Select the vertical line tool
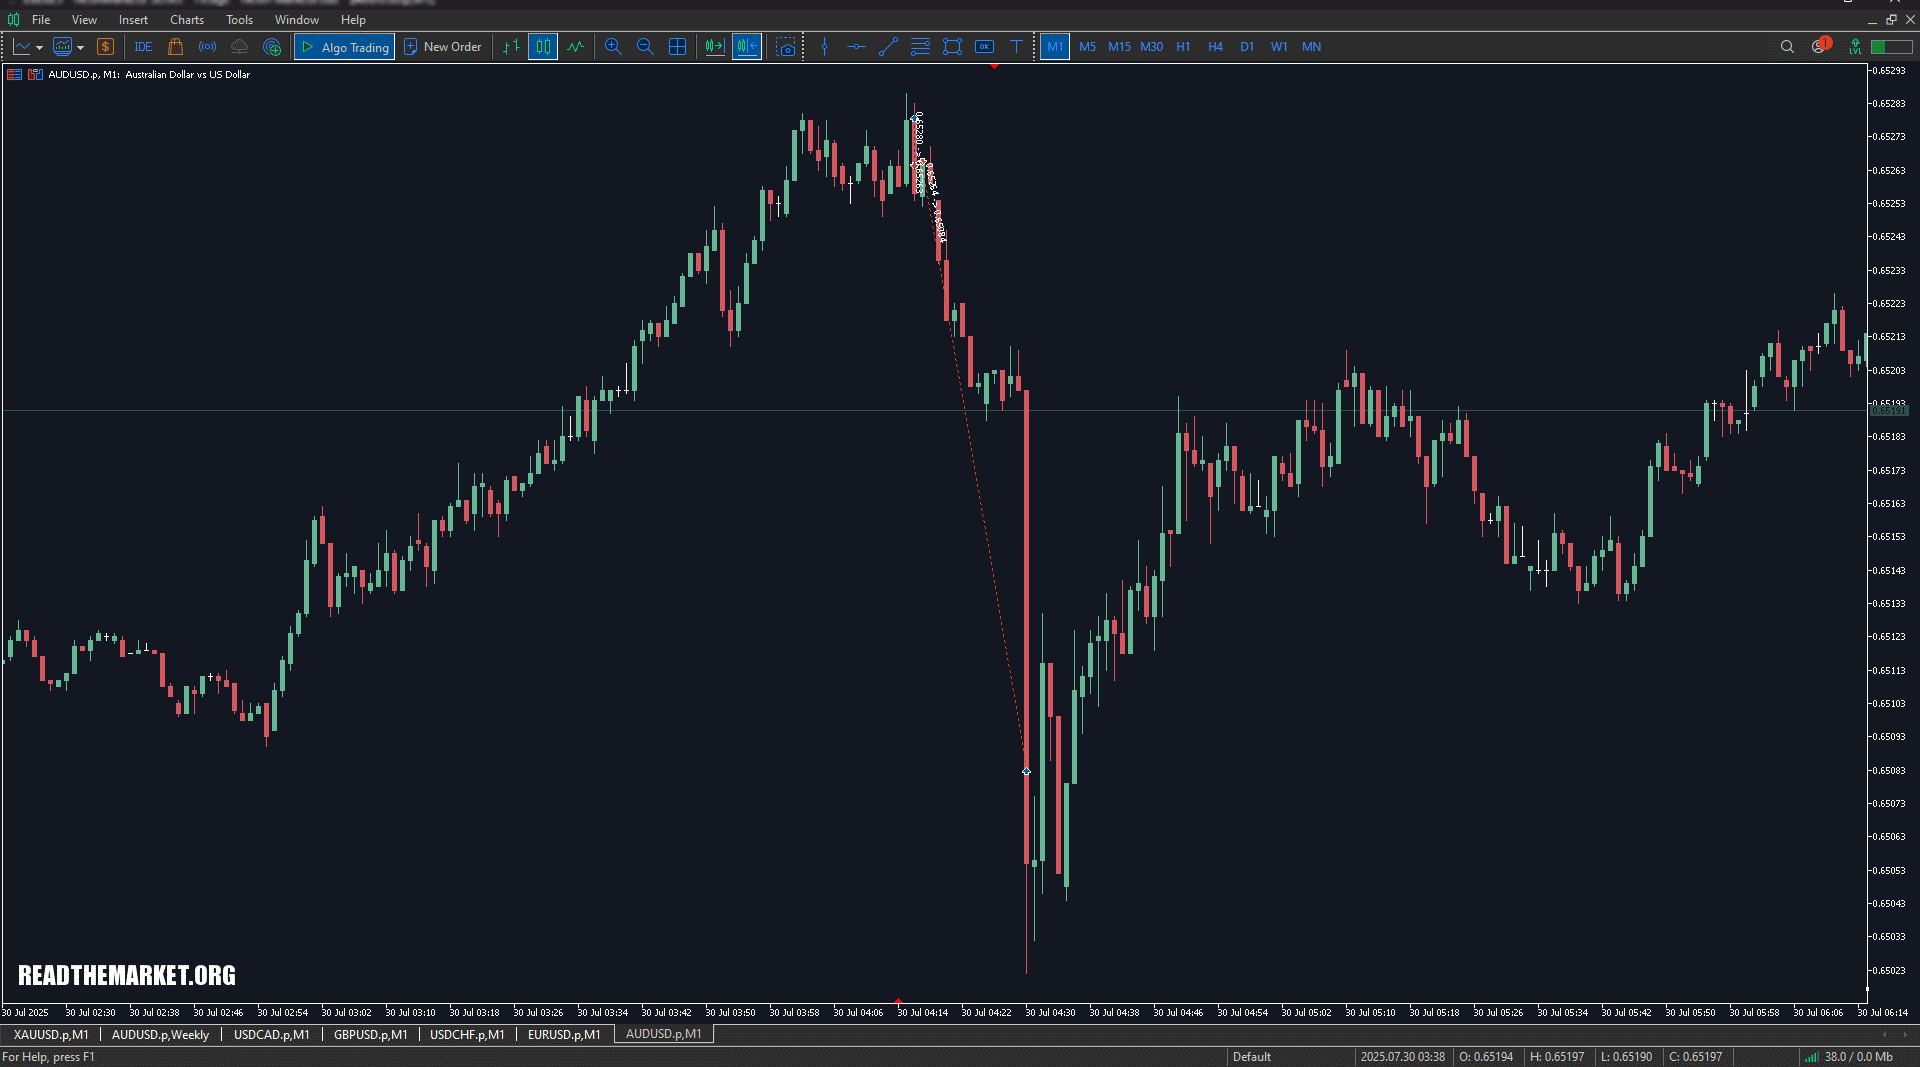 click(824, 47)
